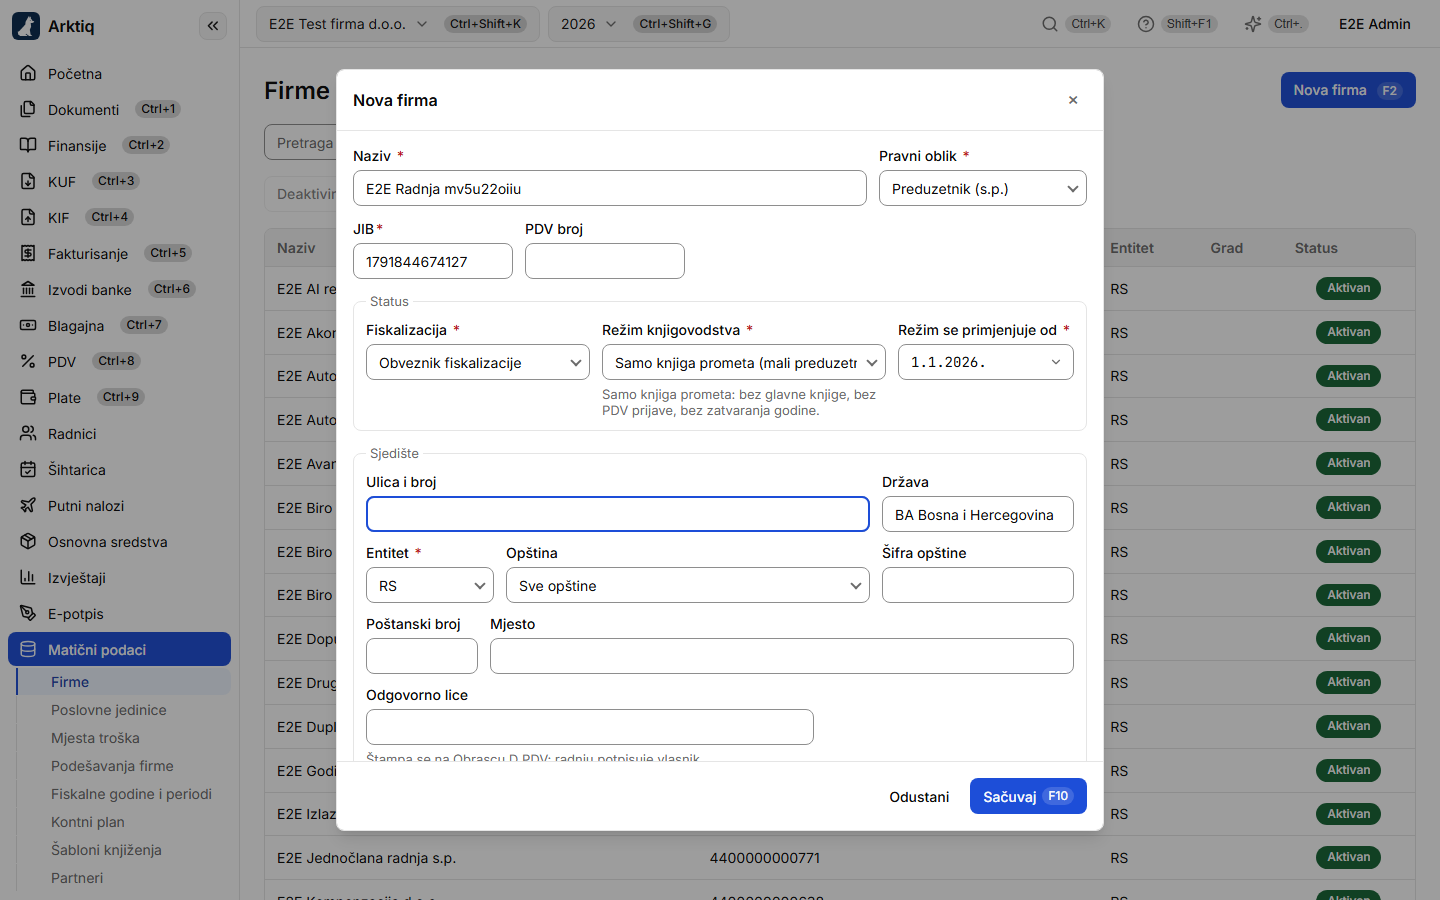Viewport: 1440px width, 900px height.
Task: Click the AI sparkle icon in the top bar
Action: coord(1252,24)
